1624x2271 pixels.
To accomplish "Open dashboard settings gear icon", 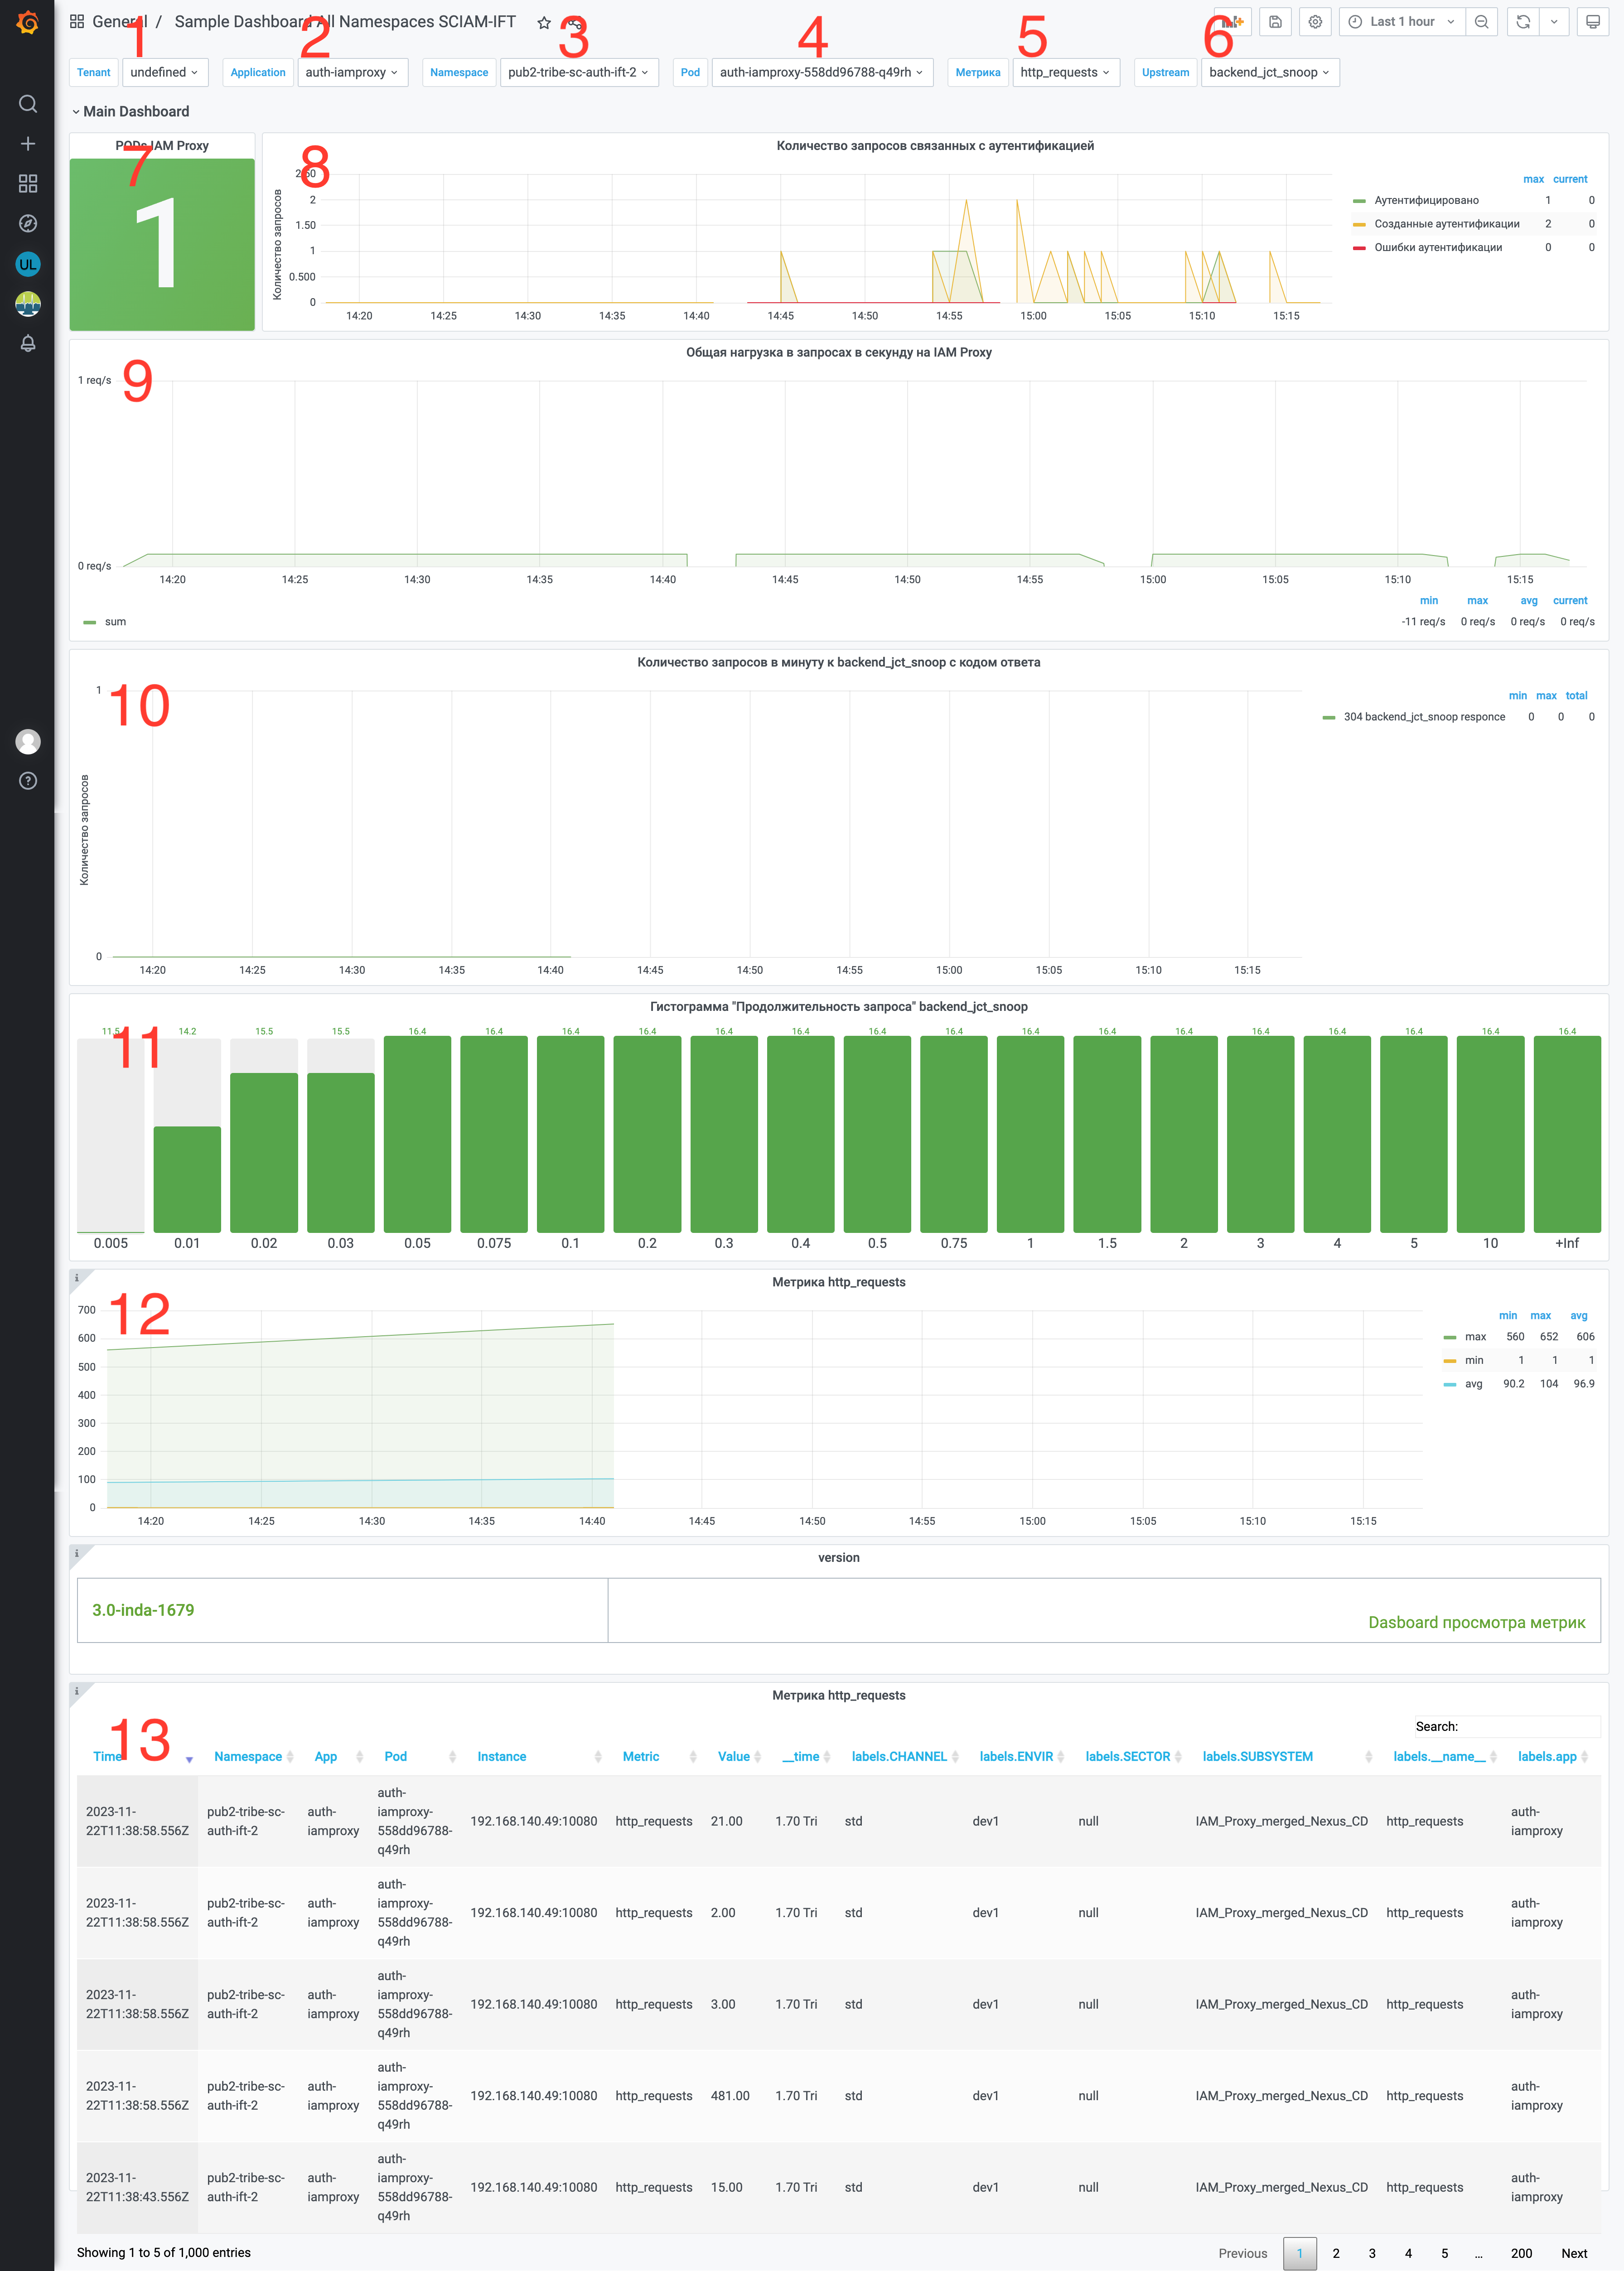I will (1315, 22).
